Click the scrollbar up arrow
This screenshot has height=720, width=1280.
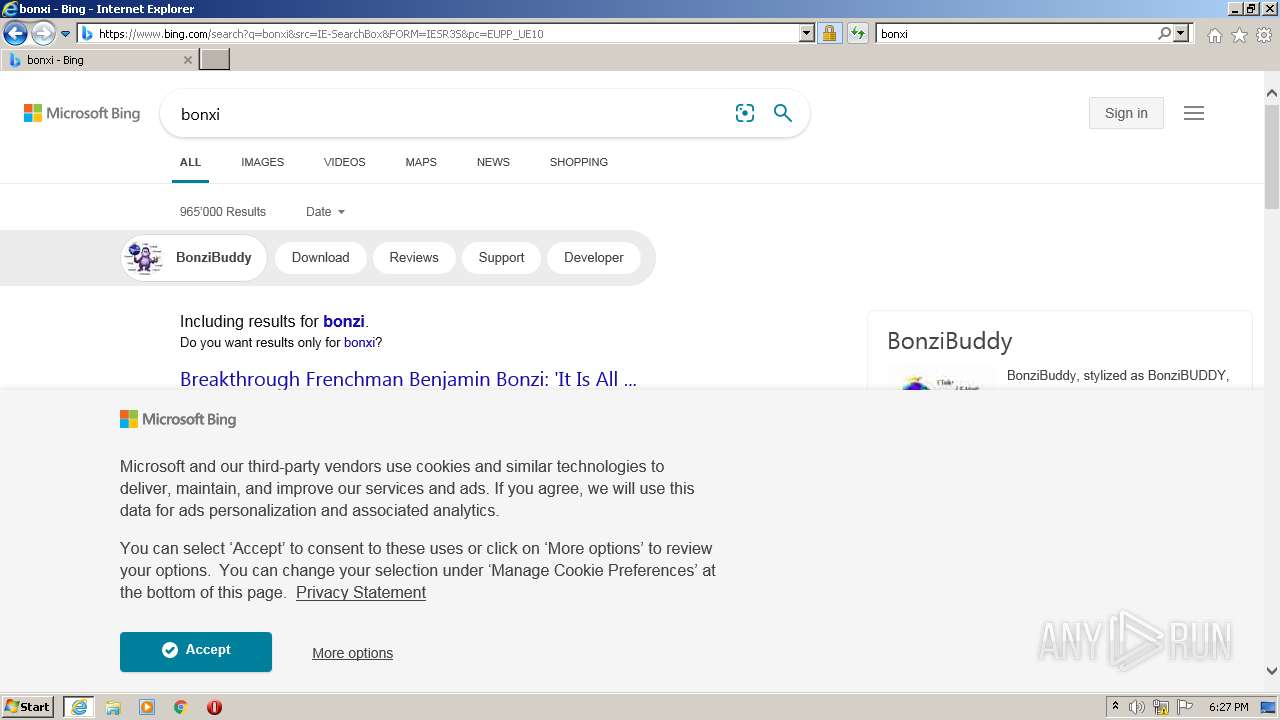point(1272,93)
